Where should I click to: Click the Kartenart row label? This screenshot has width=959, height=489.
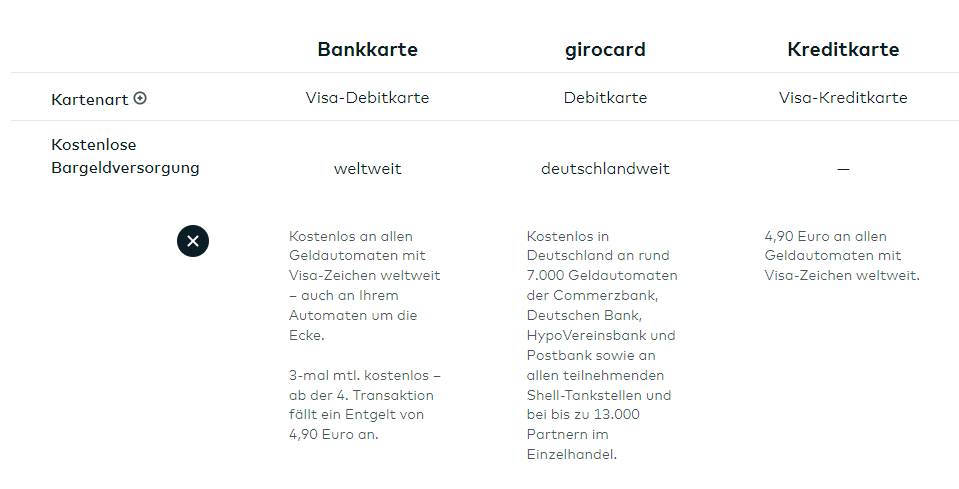(89, 99)
